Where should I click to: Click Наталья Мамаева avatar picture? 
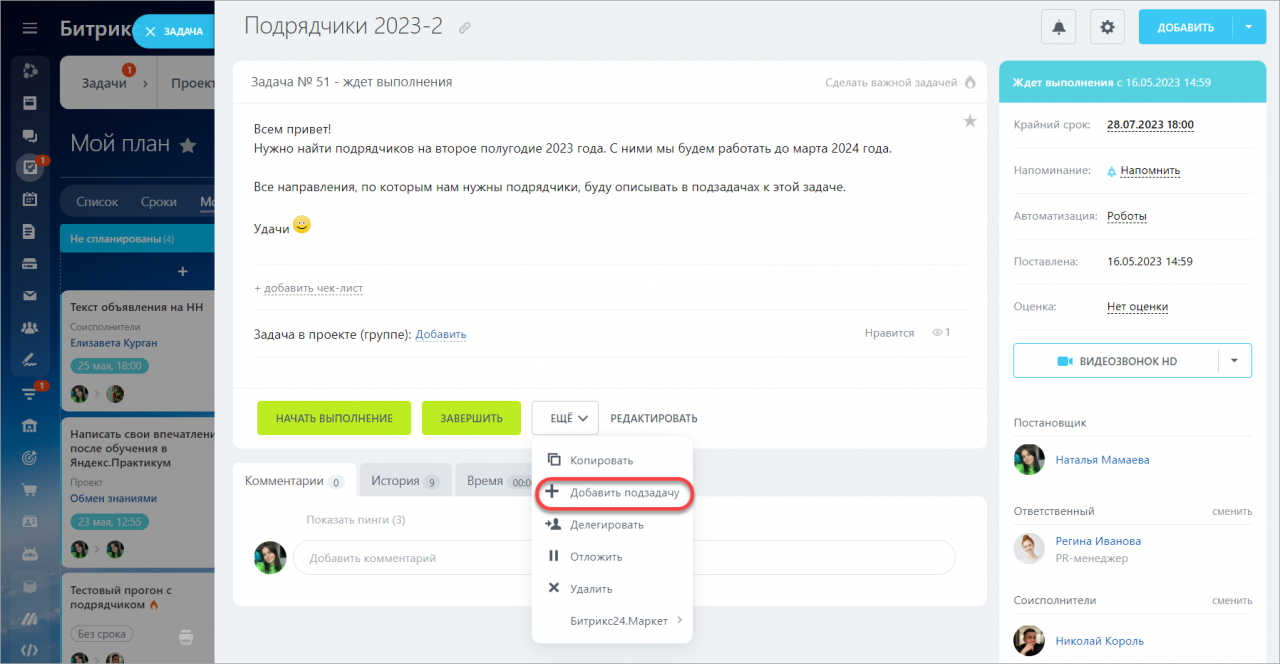[1029, 460]
